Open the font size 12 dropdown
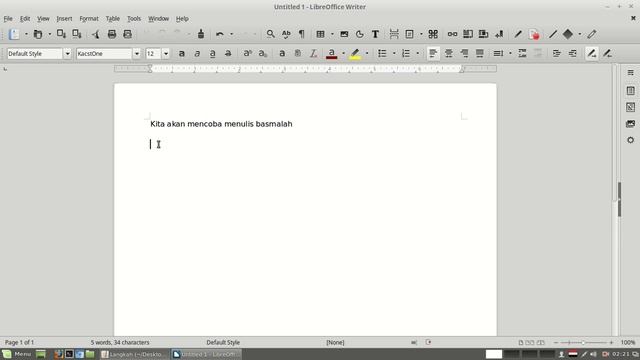640x360 pixels. point(166,53)
